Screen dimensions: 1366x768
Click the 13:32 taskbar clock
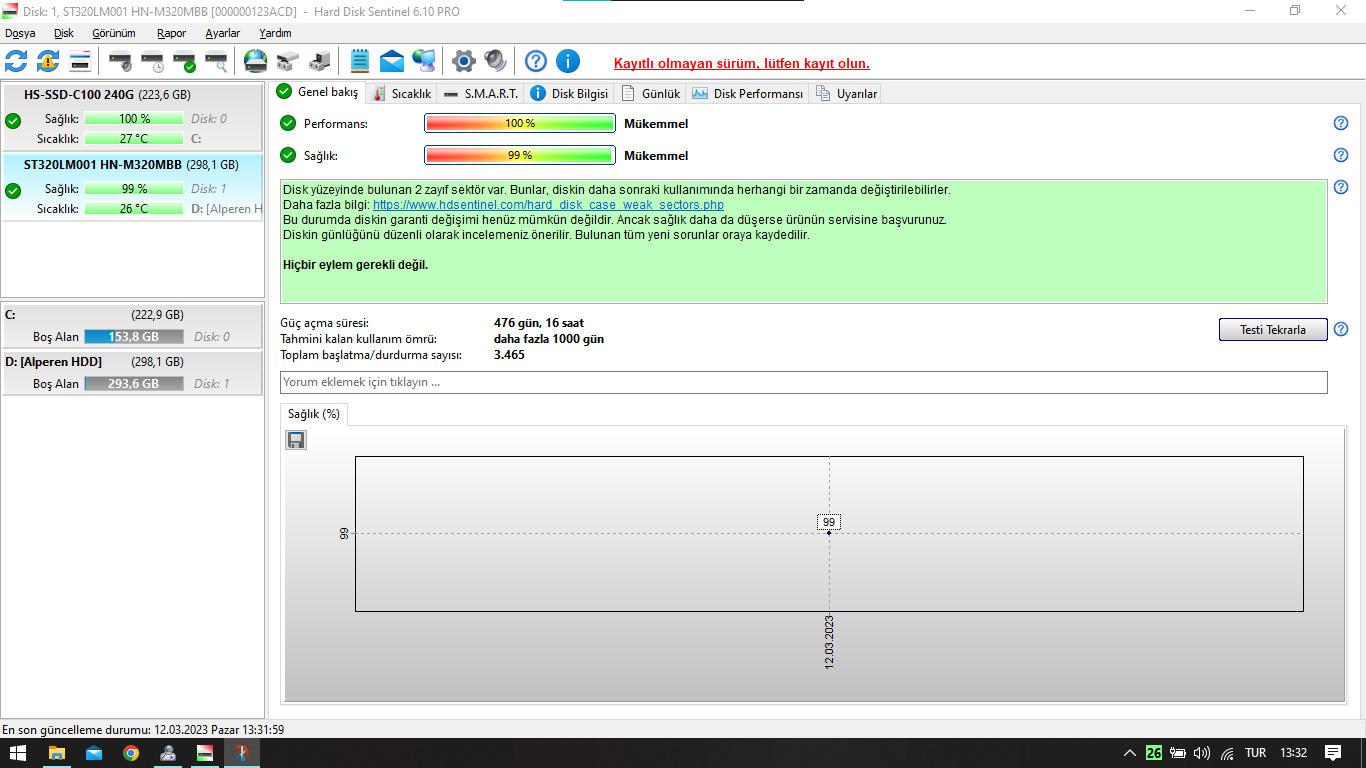point(1294,753)
